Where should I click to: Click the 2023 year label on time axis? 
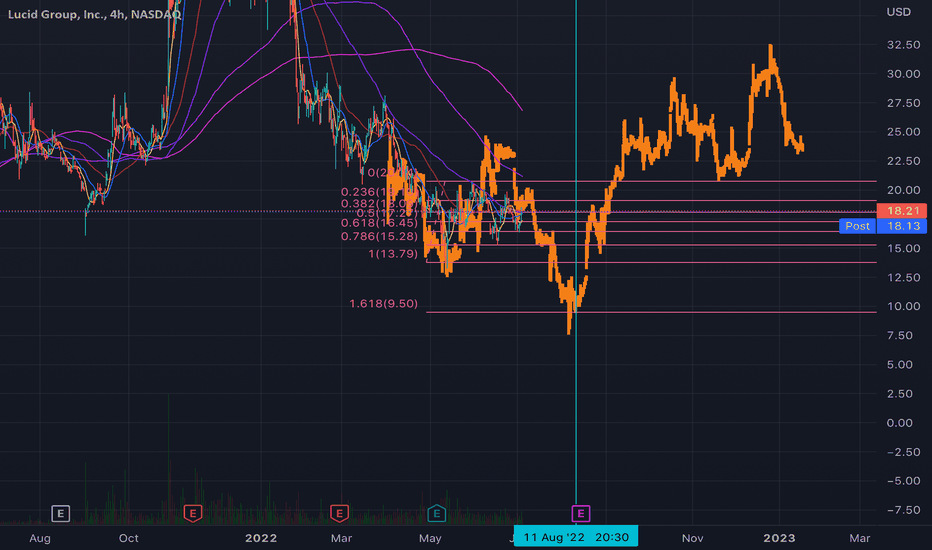pos(779,538)
